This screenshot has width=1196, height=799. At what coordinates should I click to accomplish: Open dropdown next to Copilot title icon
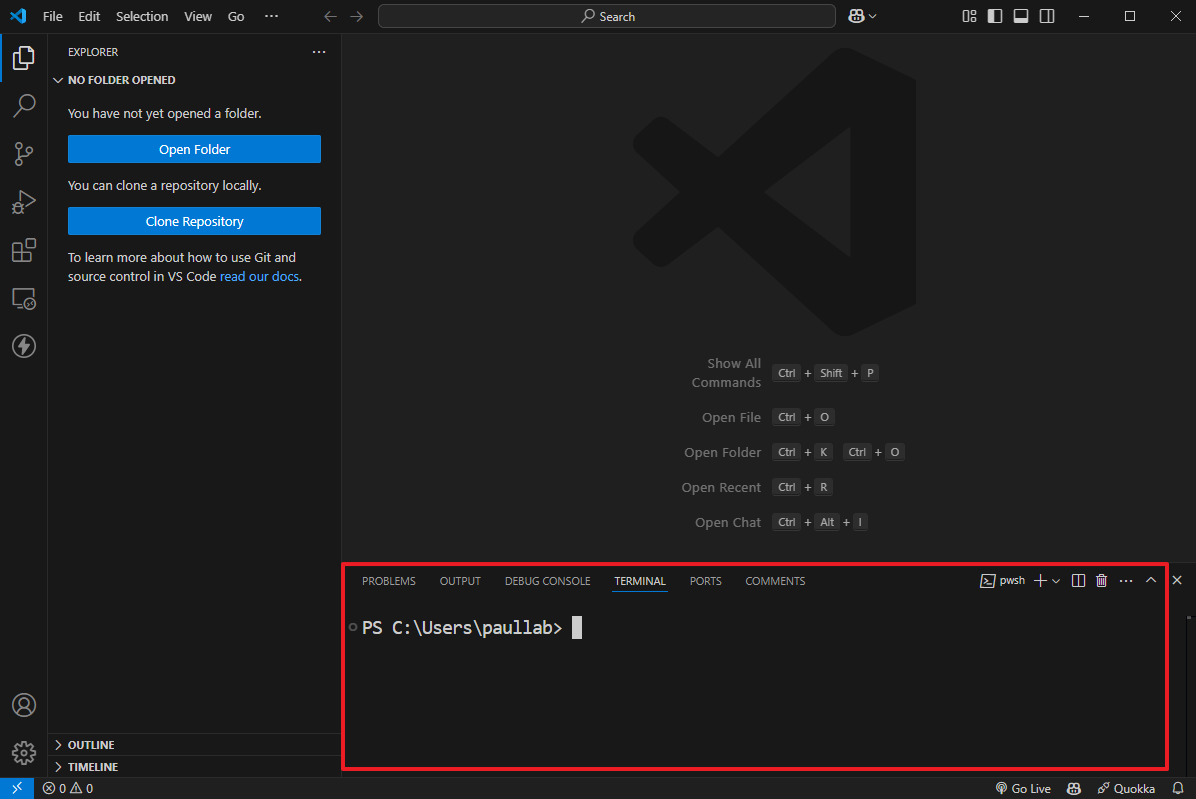[873, 16]
